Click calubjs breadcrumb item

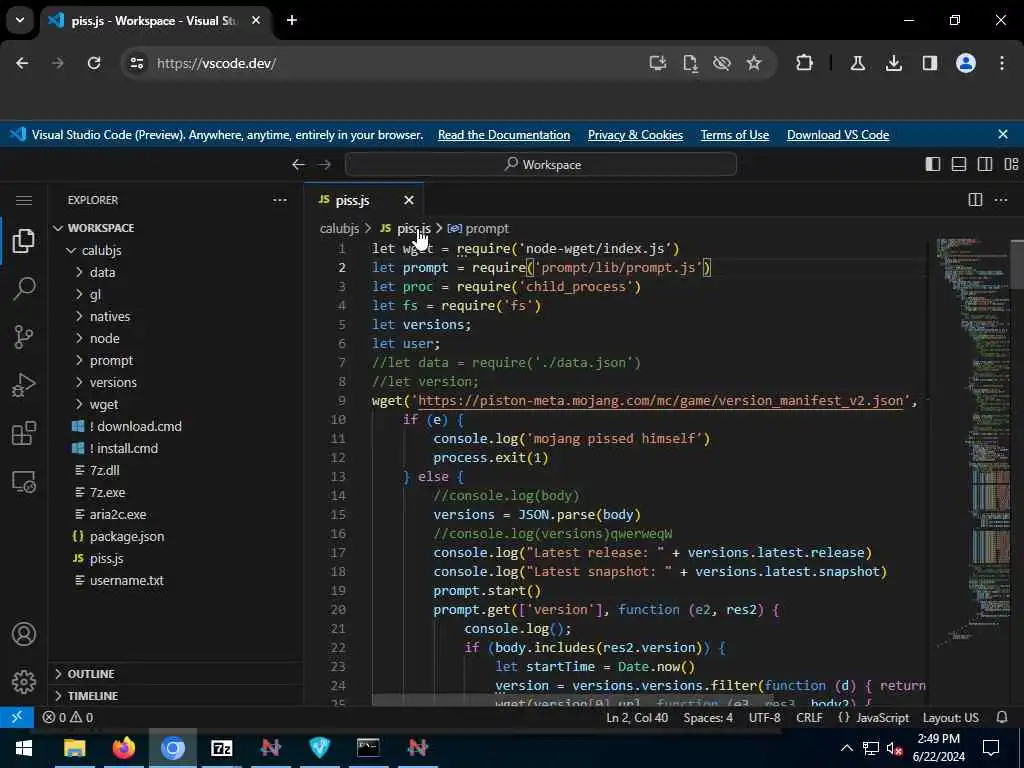339,229
